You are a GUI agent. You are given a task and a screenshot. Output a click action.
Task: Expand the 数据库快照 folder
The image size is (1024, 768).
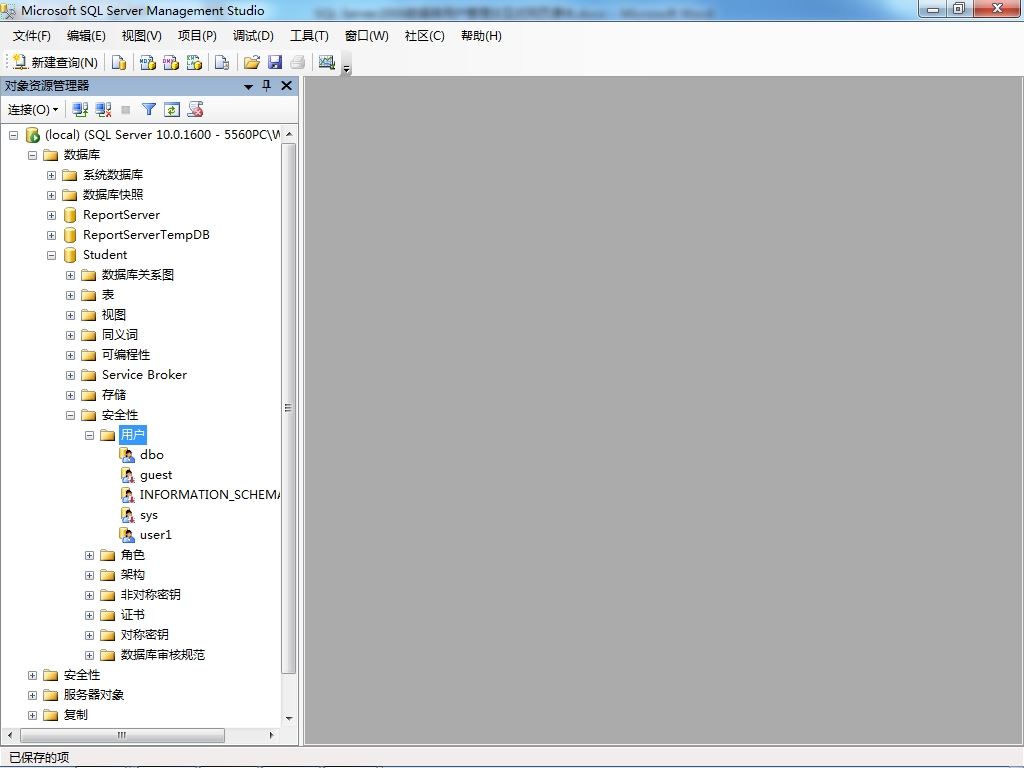(51, 195)
